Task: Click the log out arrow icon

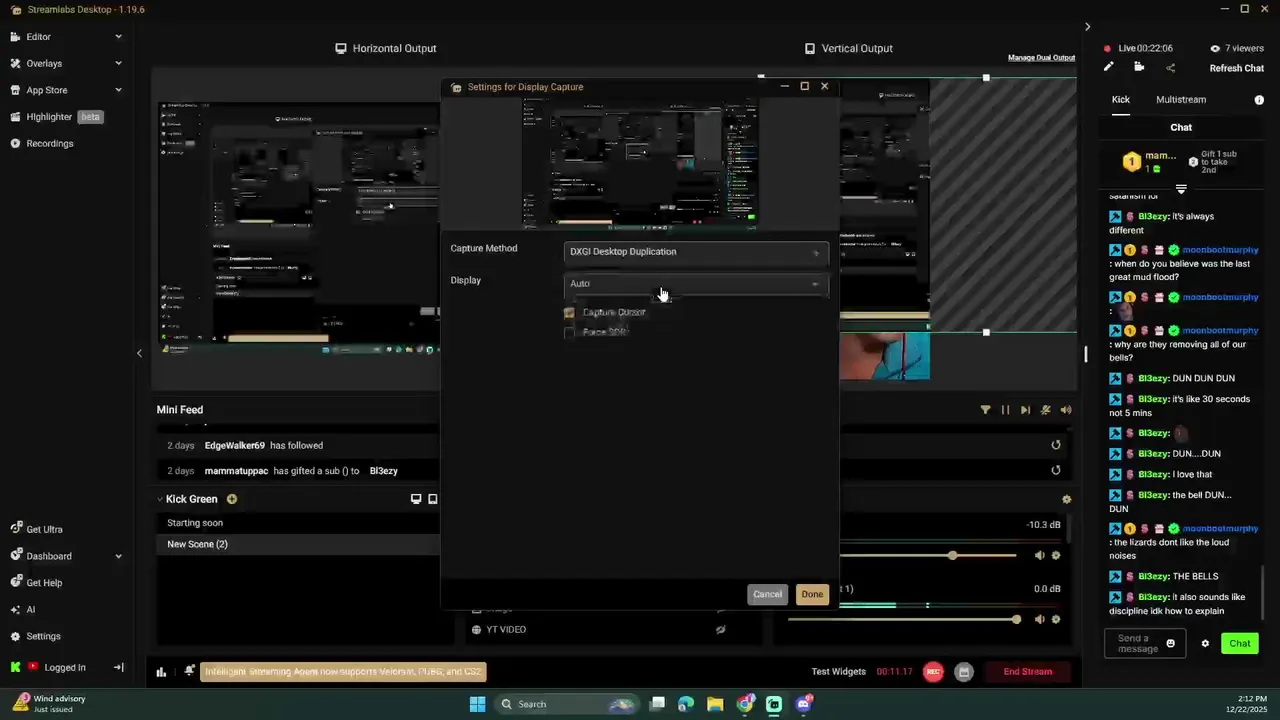Action: coord(118,667)
